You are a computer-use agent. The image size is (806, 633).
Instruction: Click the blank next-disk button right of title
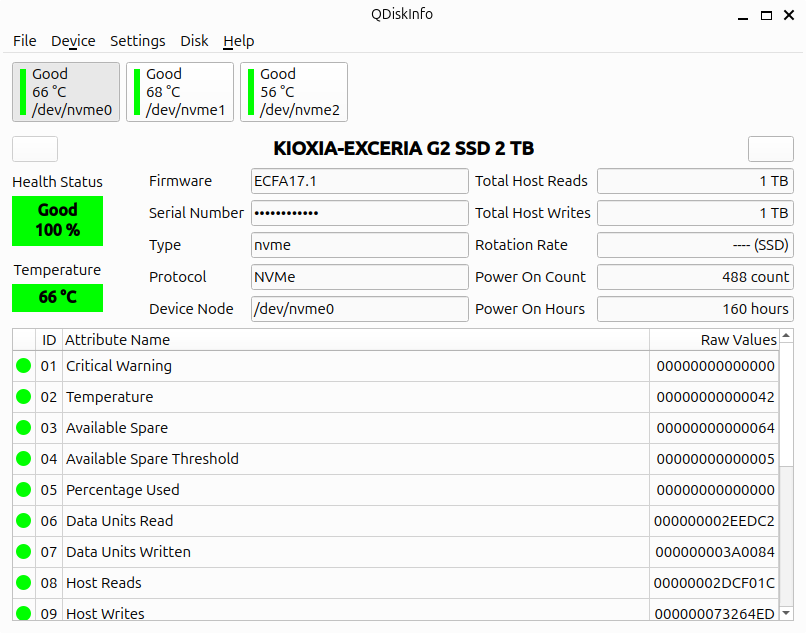(771, 149)
